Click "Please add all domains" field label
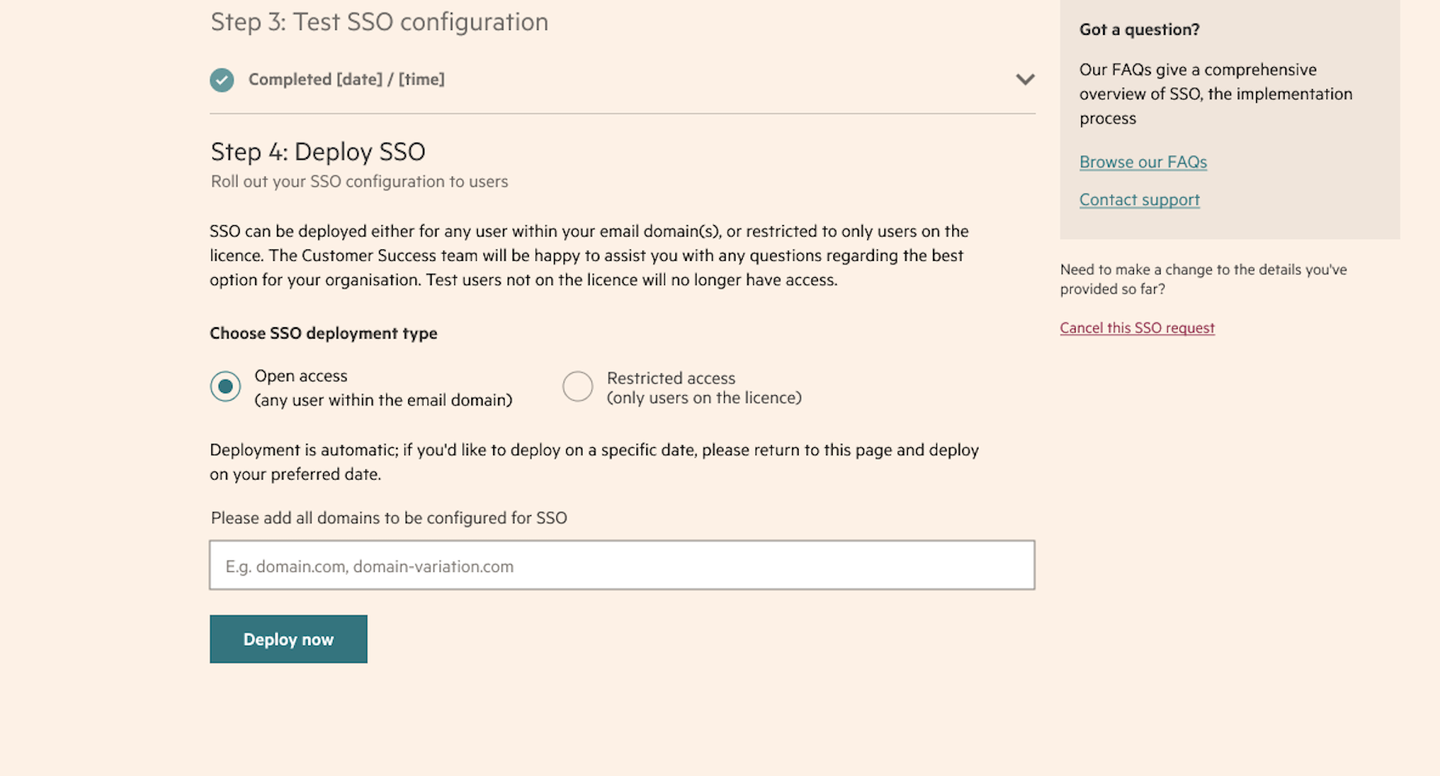Image resolution: width=1440 pixels, height=776 pixels. (x=389, y=518)
